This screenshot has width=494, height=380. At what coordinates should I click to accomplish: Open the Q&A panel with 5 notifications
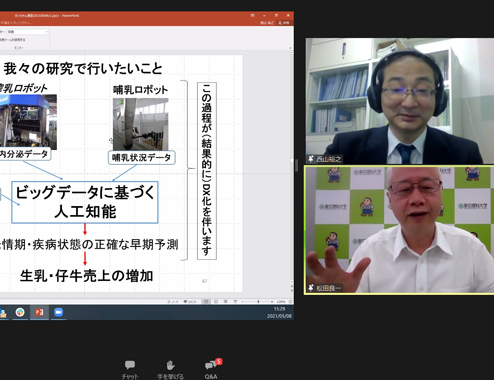(211, 369)
